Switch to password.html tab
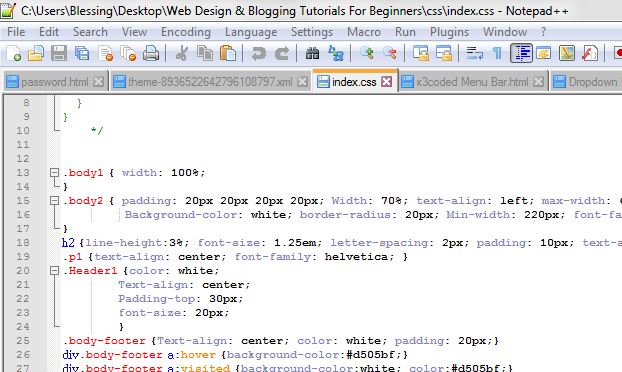This screenshot has height=372, width=622. [x=55, y=82]
